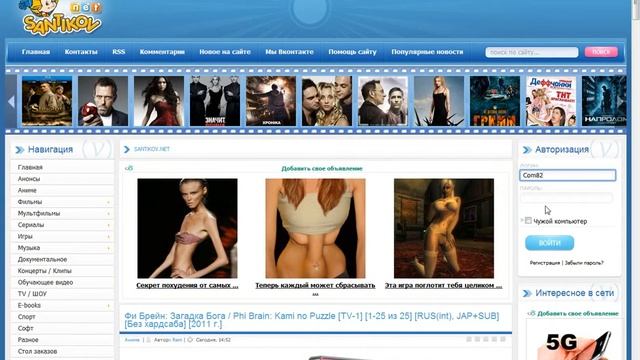This screenshot has width=640, height=360.
Task: Click the blue Войти login button
Action: [549, 243]
